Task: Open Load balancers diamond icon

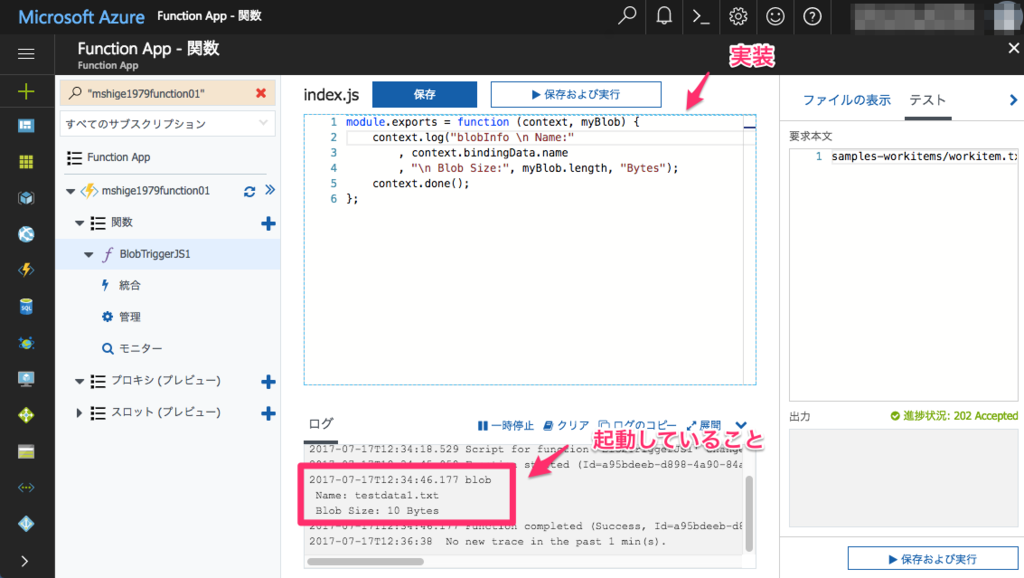Action: tap(26, 415)
